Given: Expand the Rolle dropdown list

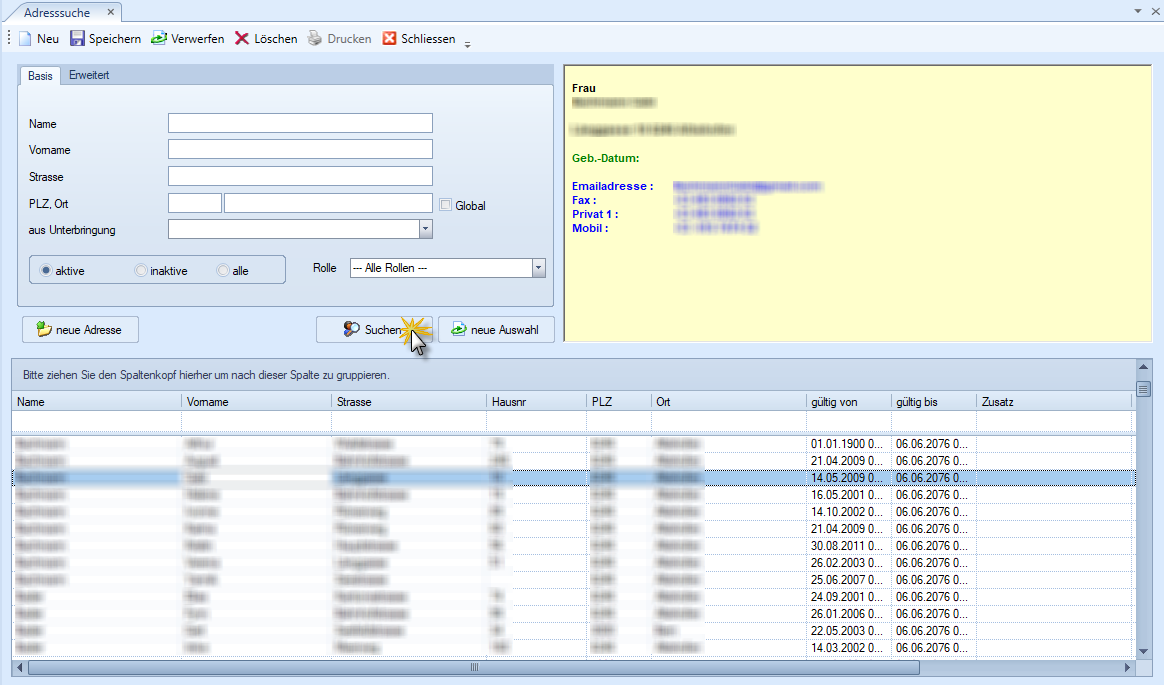Looking at the screenshot, I should pyautogui.click(x=539, y=268).
